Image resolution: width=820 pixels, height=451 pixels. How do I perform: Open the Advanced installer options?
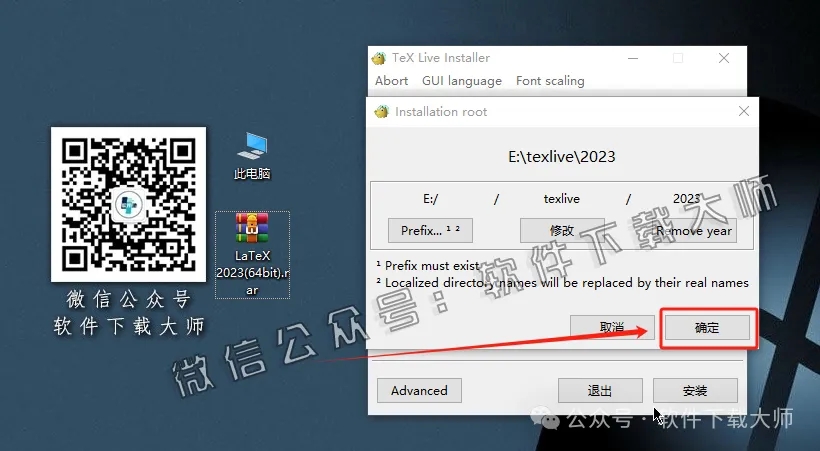[x=419, y=390]
